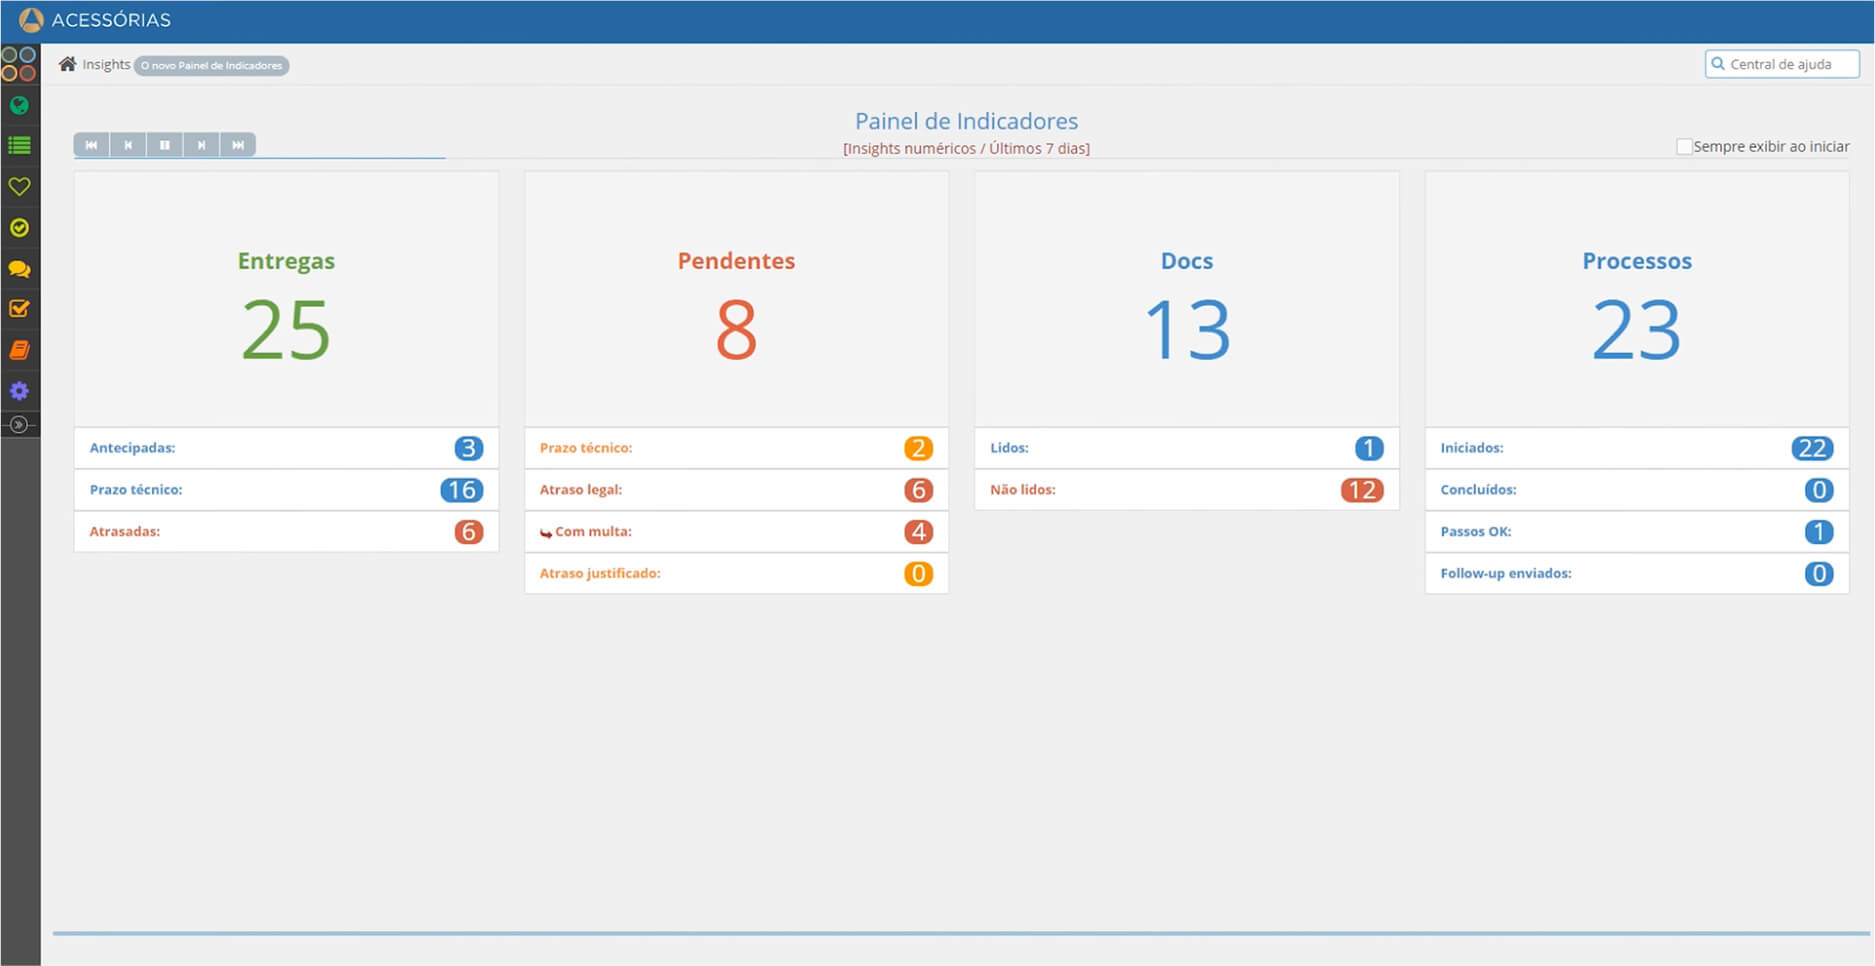Screen dimensions: 1875x966
Task: Open the purple gear settings icon
Action: point(19,391)
